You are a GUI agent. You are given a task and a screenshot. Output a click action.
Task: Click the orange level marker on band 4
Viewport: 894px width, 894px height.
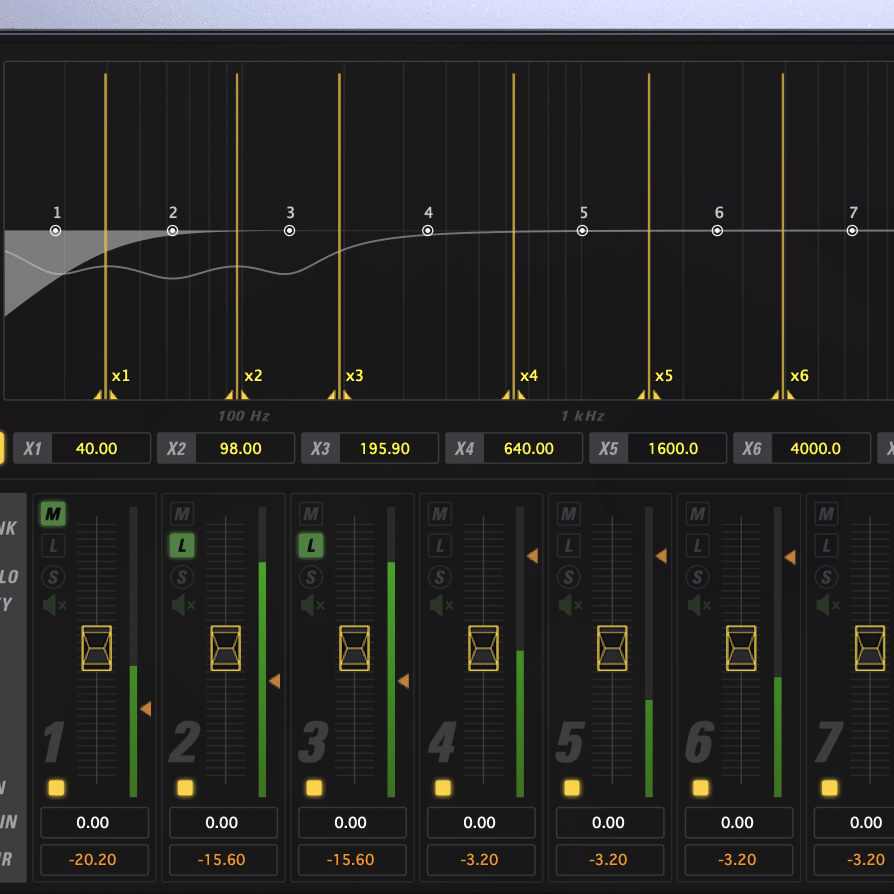pyautogui.click(x=533, y=556)
